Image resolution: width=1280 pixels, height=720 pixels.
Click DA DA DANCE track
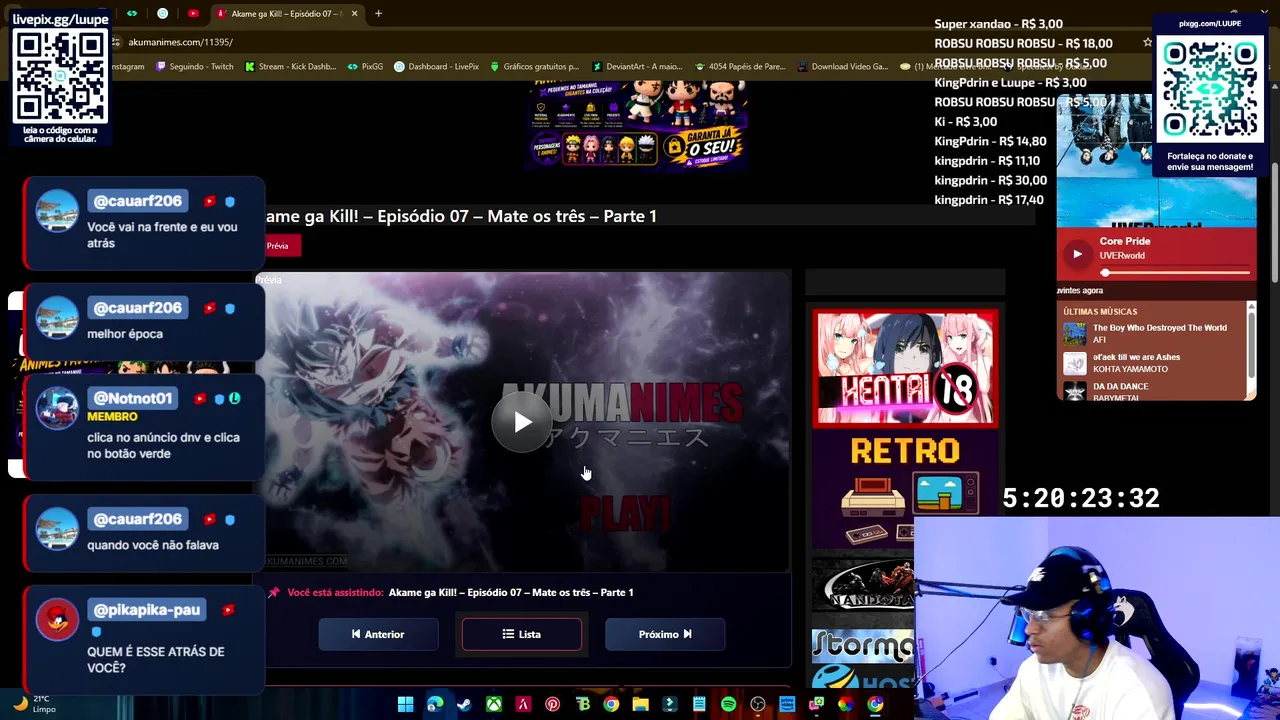click(x=1120, y=386)
